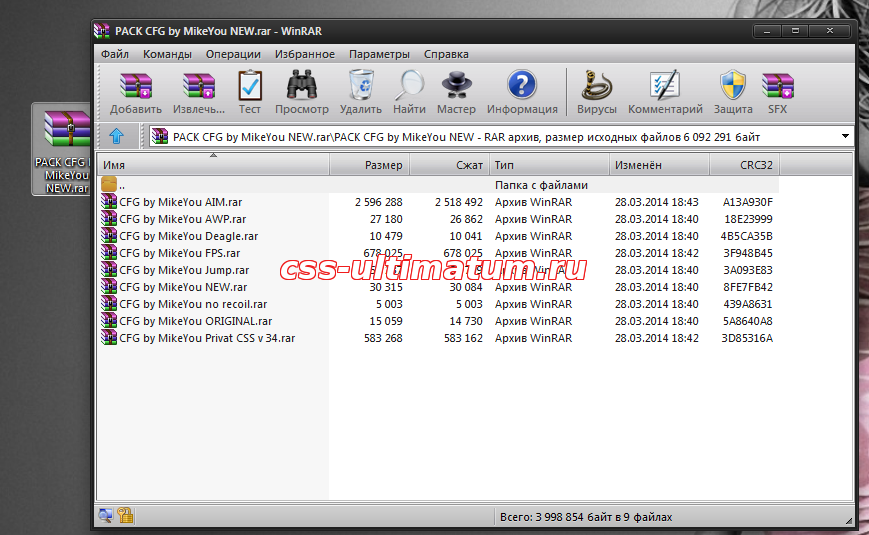Open the Комментарий comment editor
Image resolution: width=869 pixels, height=535 pixels.
click(x=664, y=85)
